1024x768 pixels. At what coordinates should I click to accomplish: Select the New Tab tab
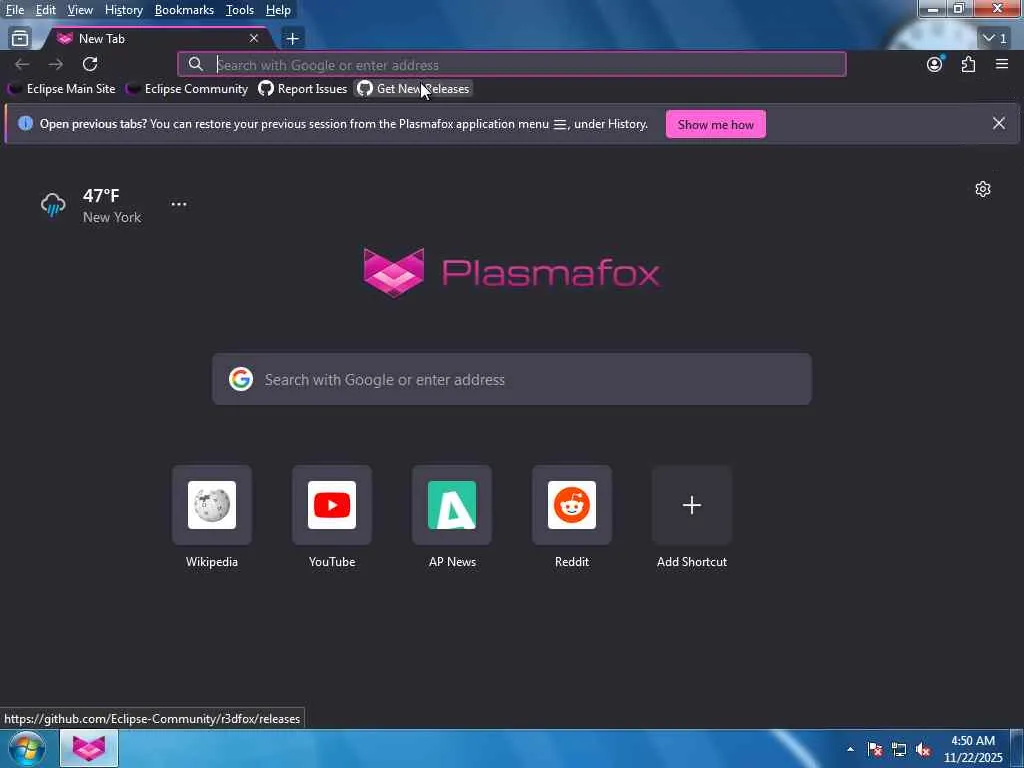coord(157,39)
